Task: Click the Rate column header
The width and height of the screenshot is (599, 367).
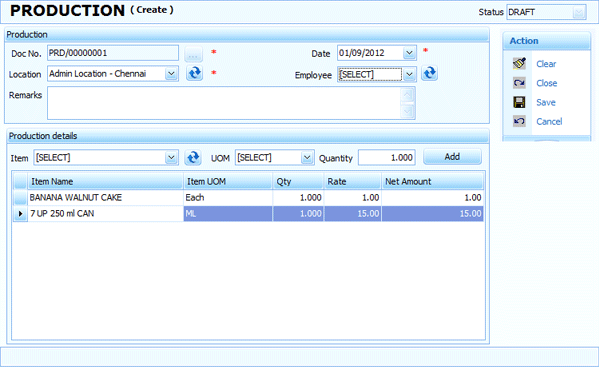Action: point(353,181)
